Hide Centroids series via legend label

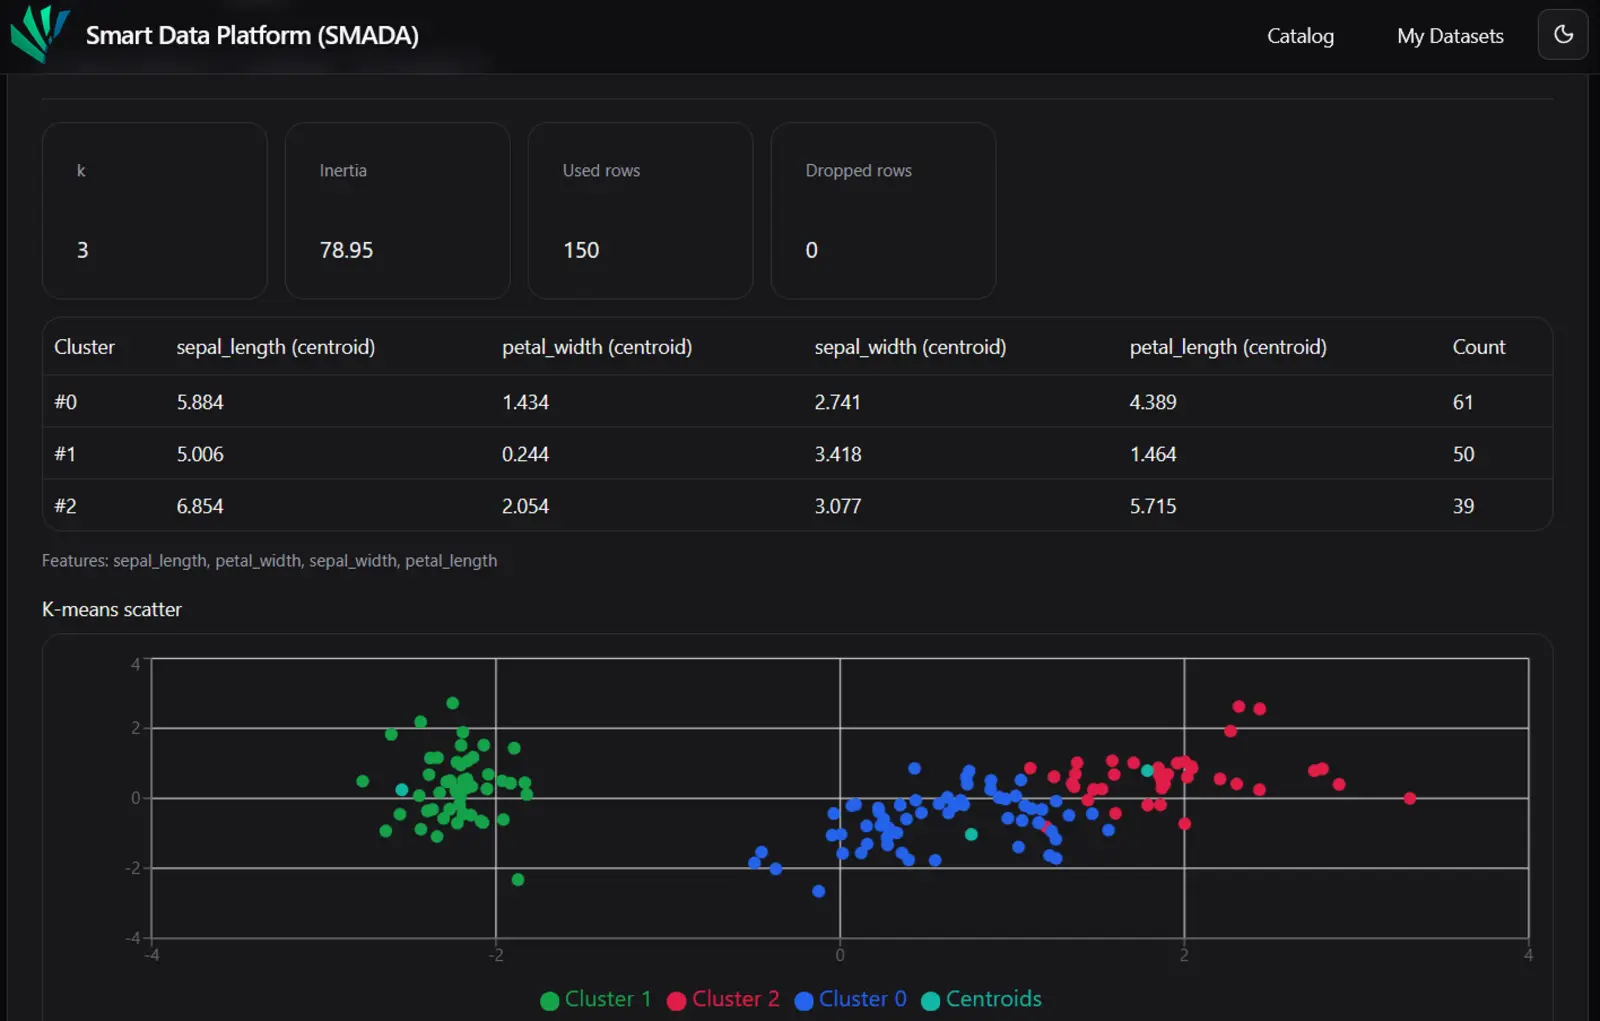coord(993,999)
